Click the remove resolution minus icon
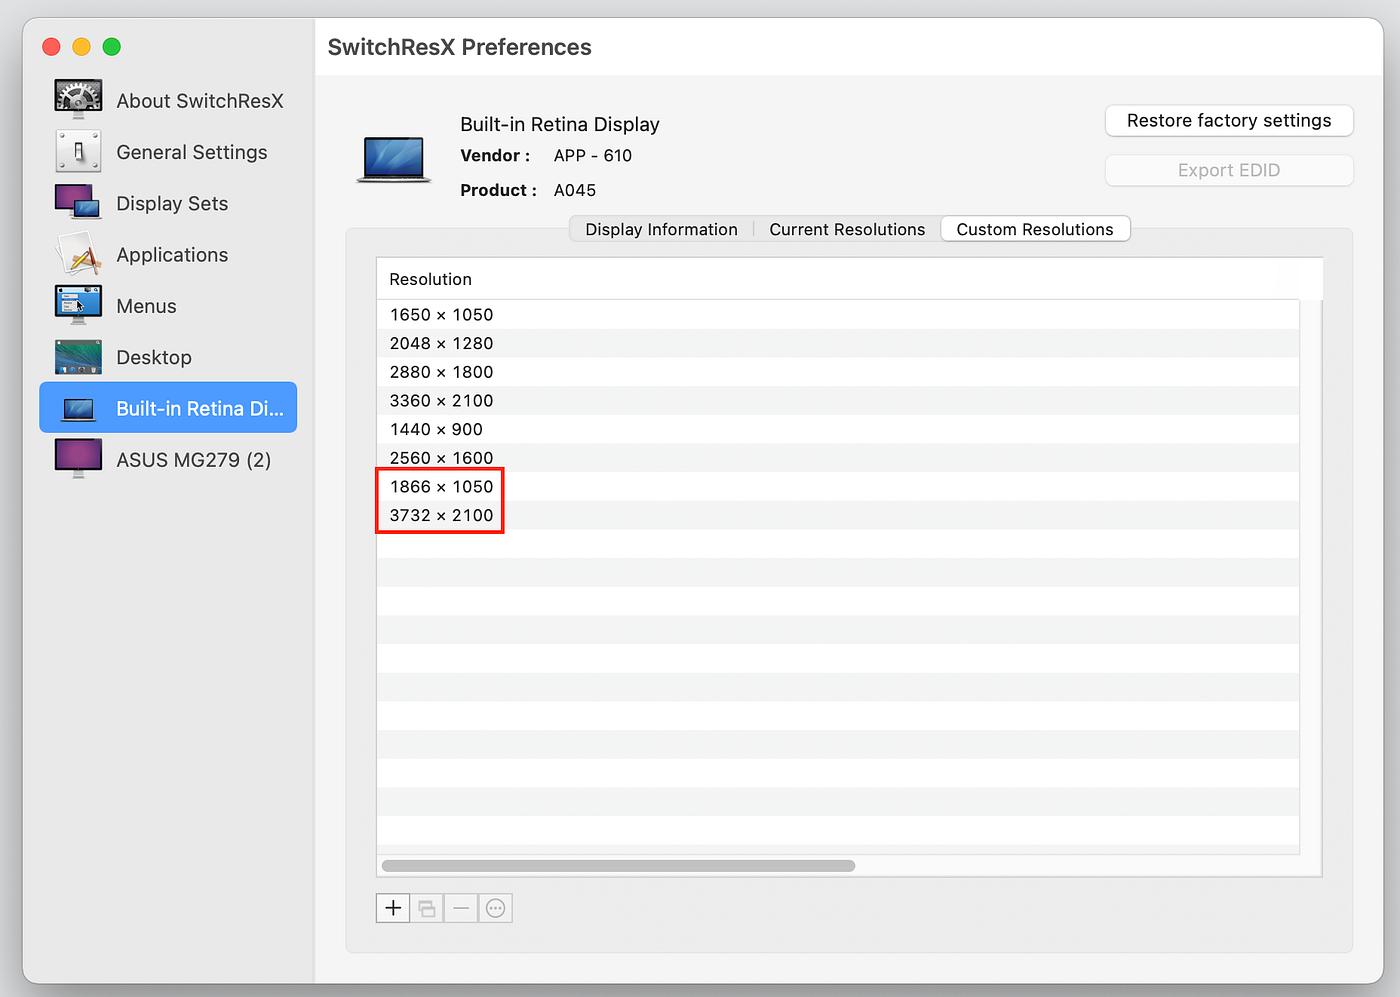 pyautogui.click(x=460, y=908)
